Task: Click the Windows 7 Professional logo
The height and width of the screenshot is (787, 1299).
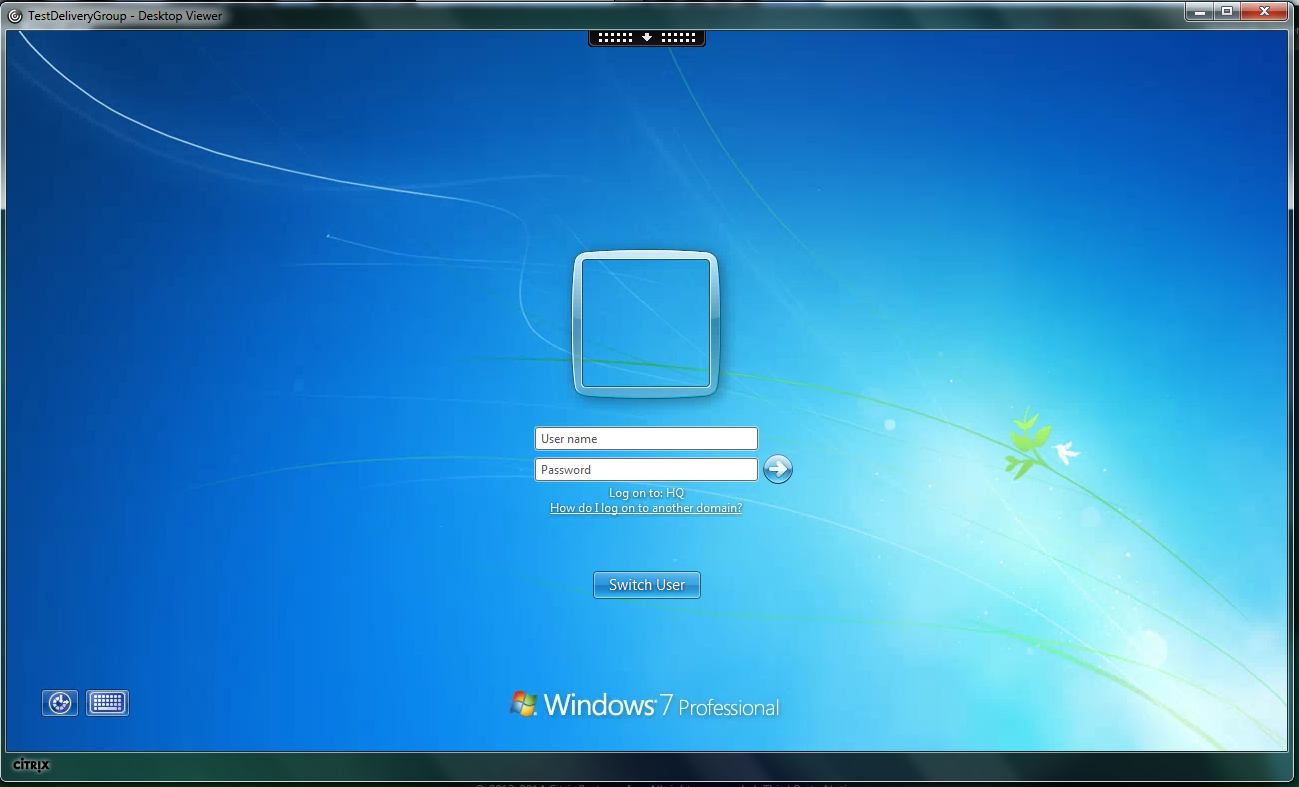Action: (646, 704)
